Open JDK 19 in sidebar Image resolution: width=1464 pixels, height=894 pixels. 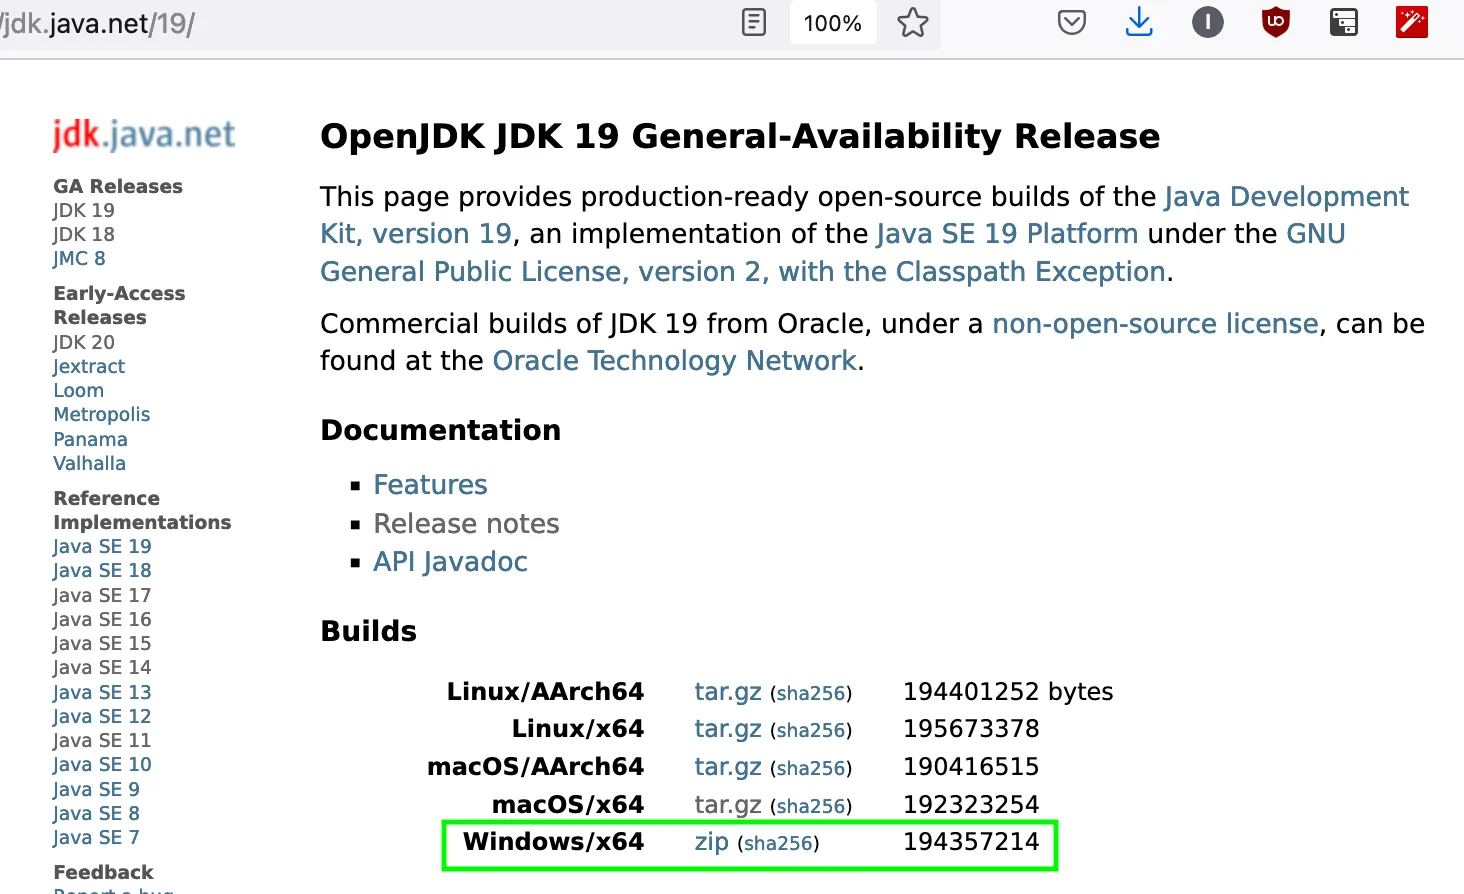click(x=84, y=210)
